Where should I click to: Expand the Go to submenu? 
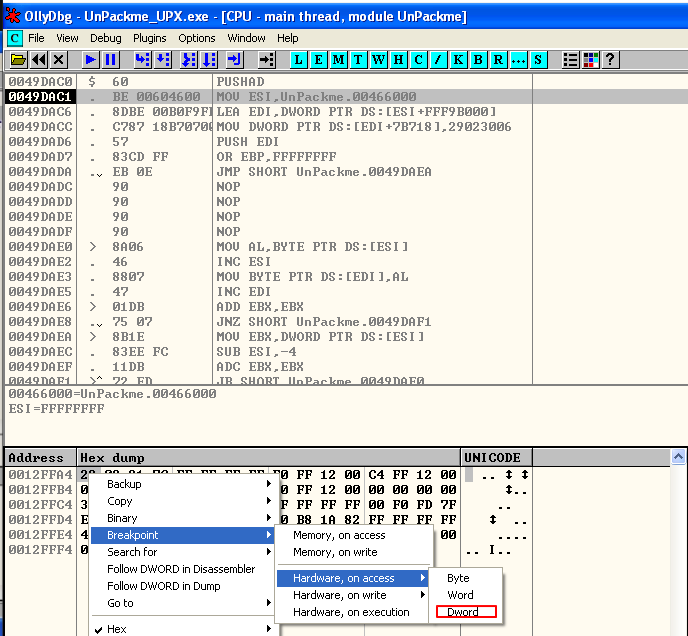tap(183, 603)
